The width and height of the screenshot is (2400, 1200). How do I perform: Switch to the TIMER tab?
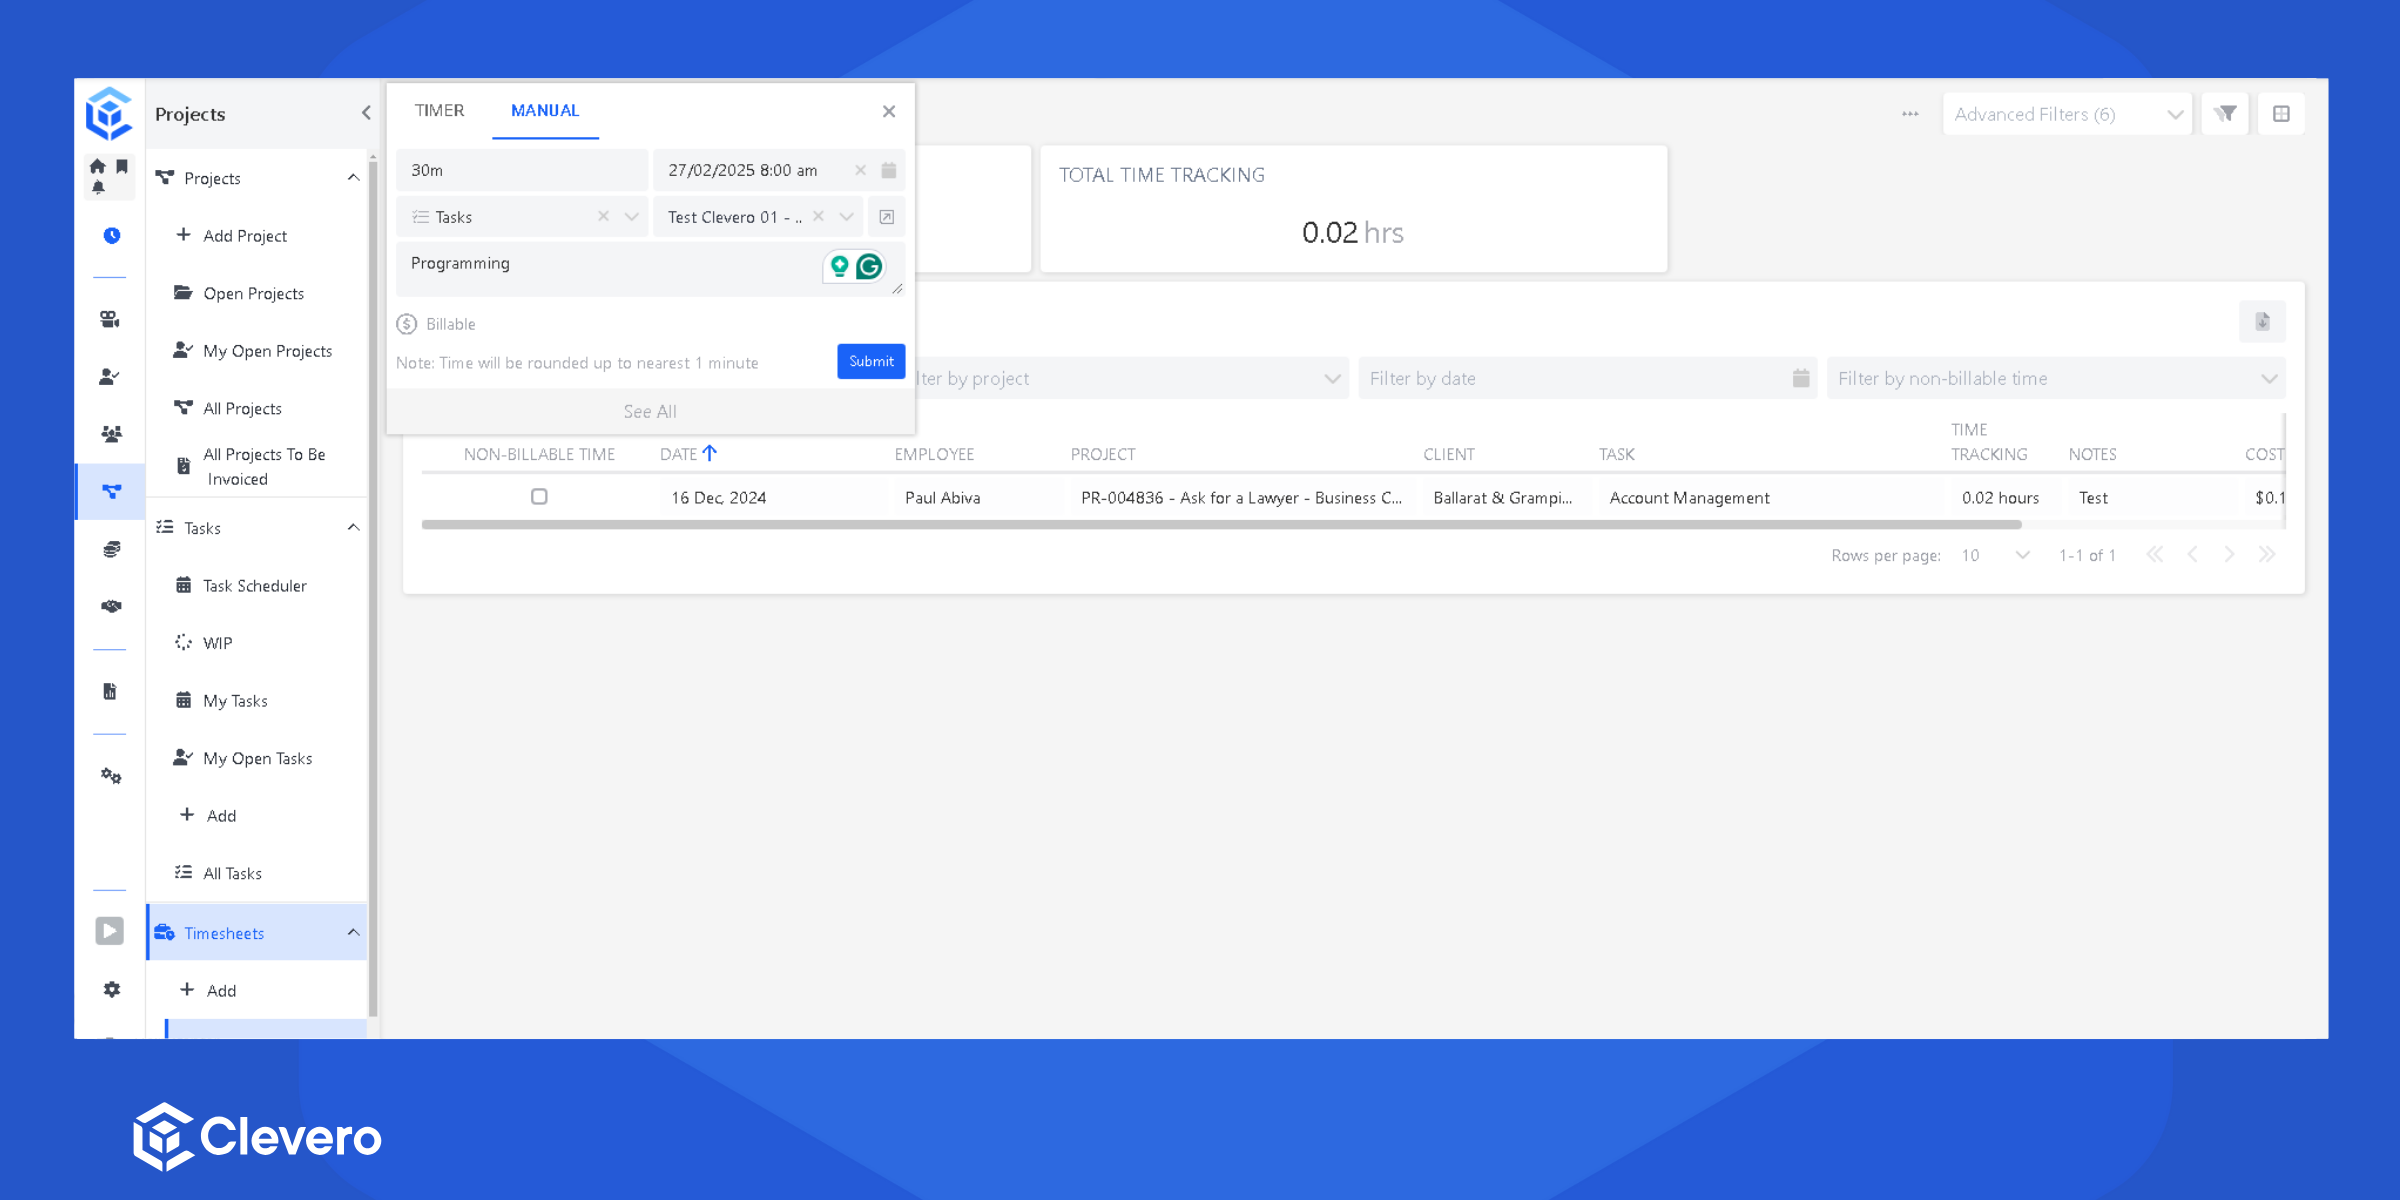(439, 111)
